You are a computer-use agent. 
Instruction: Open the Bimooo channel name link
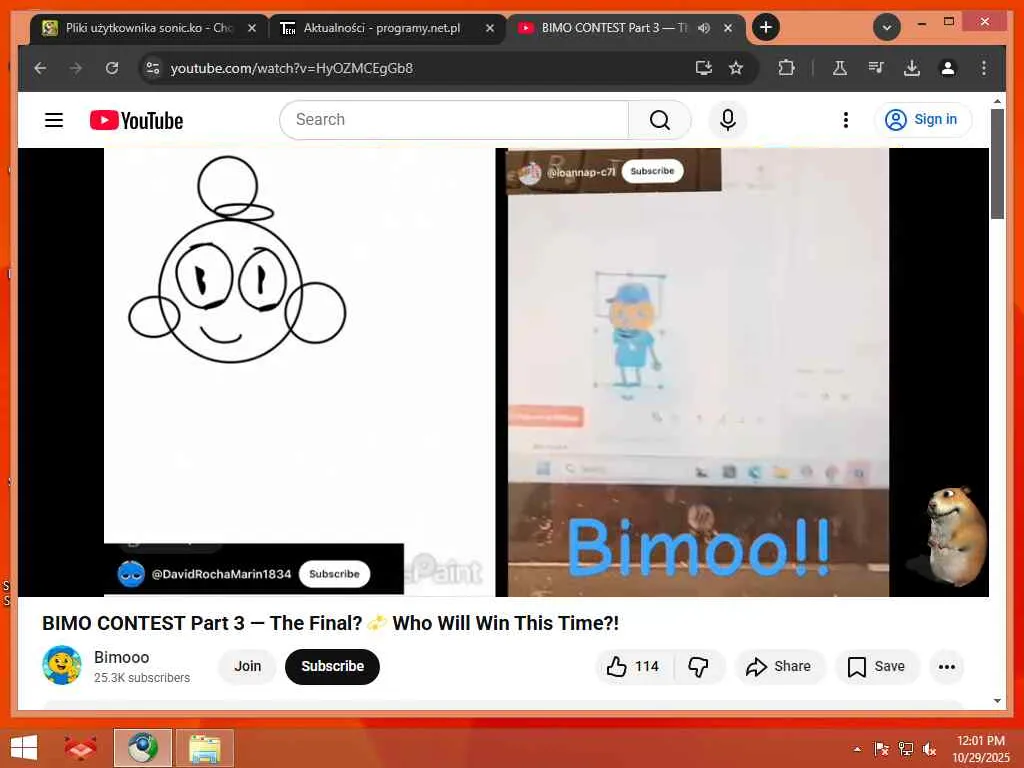(x=121, y=657)
